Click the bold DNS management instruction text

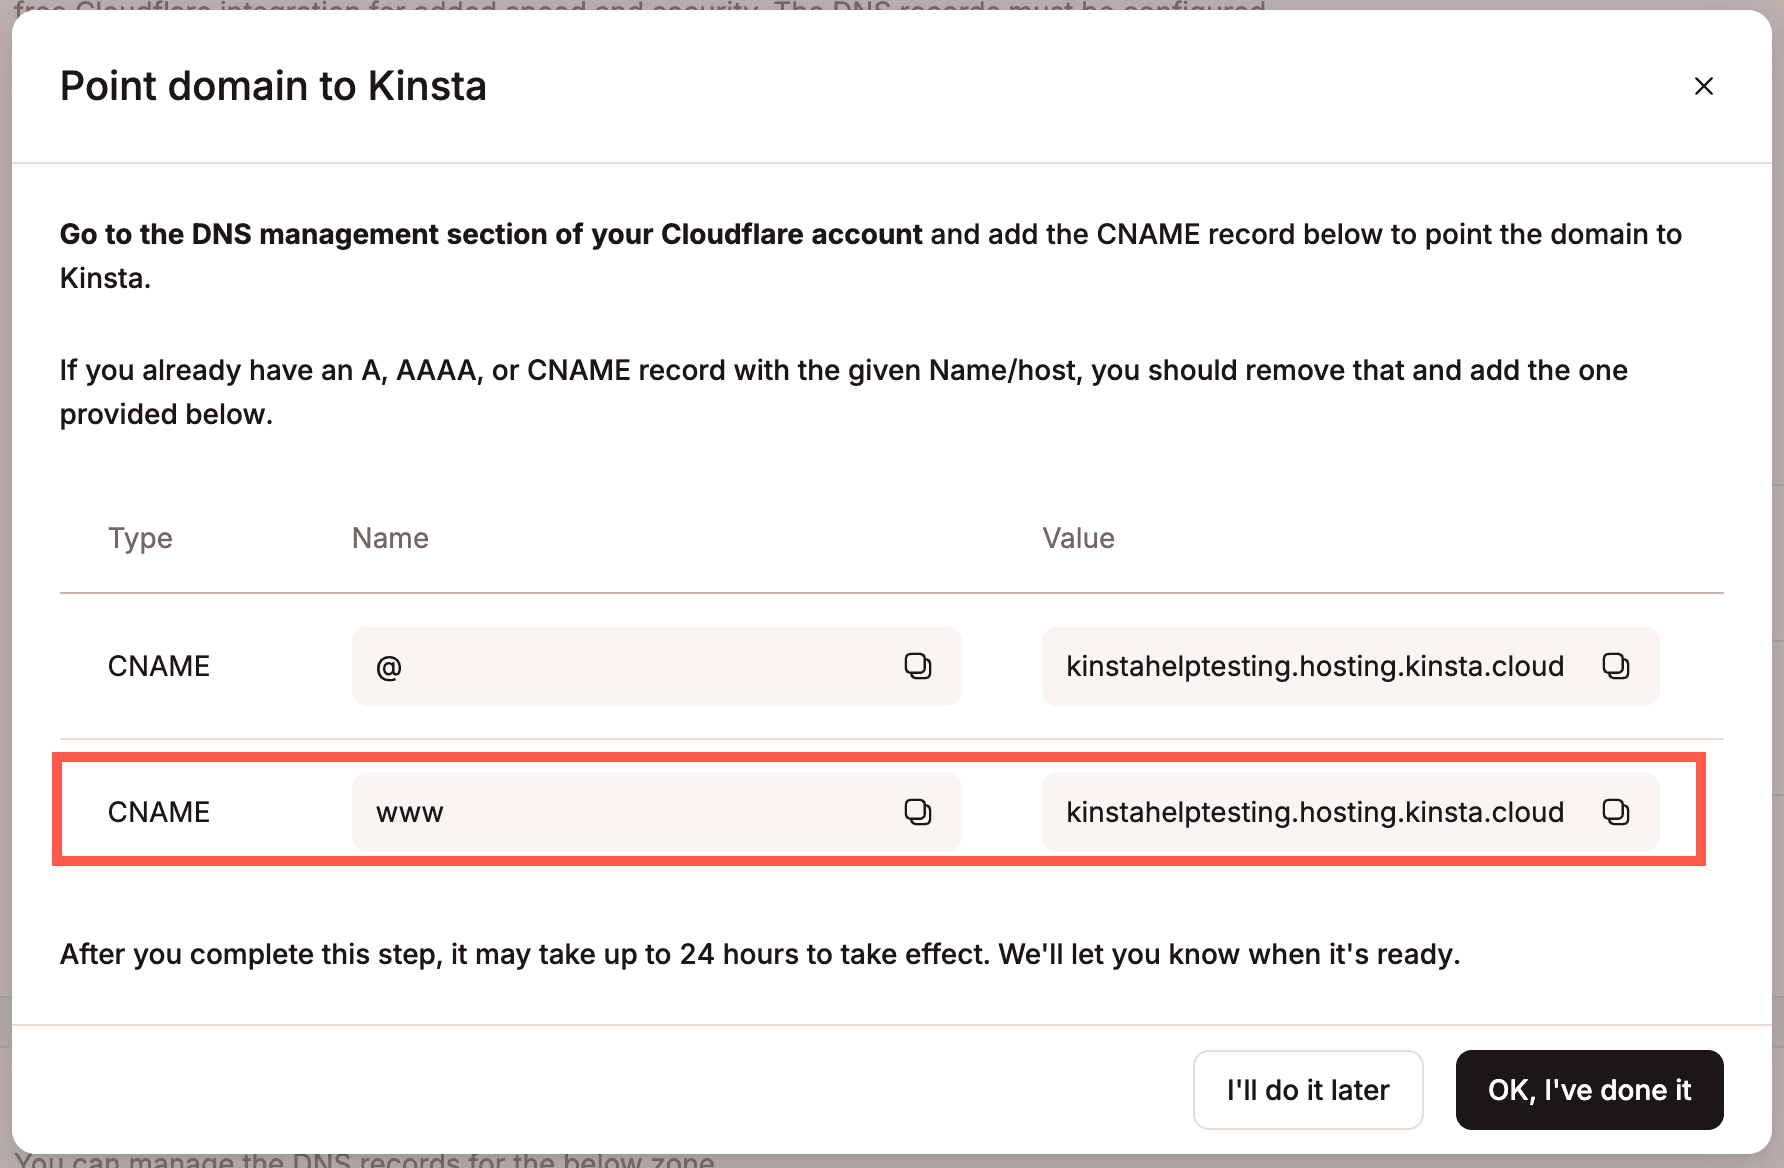coord(491,234)
